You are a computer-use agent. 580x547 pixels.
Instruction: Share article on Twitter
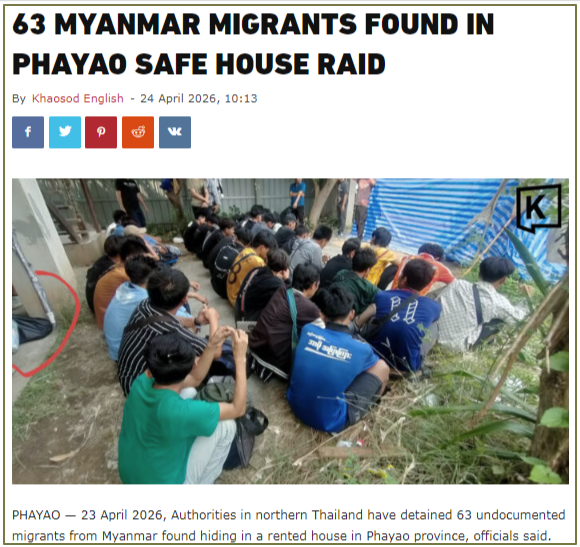(x=65, y=132)
